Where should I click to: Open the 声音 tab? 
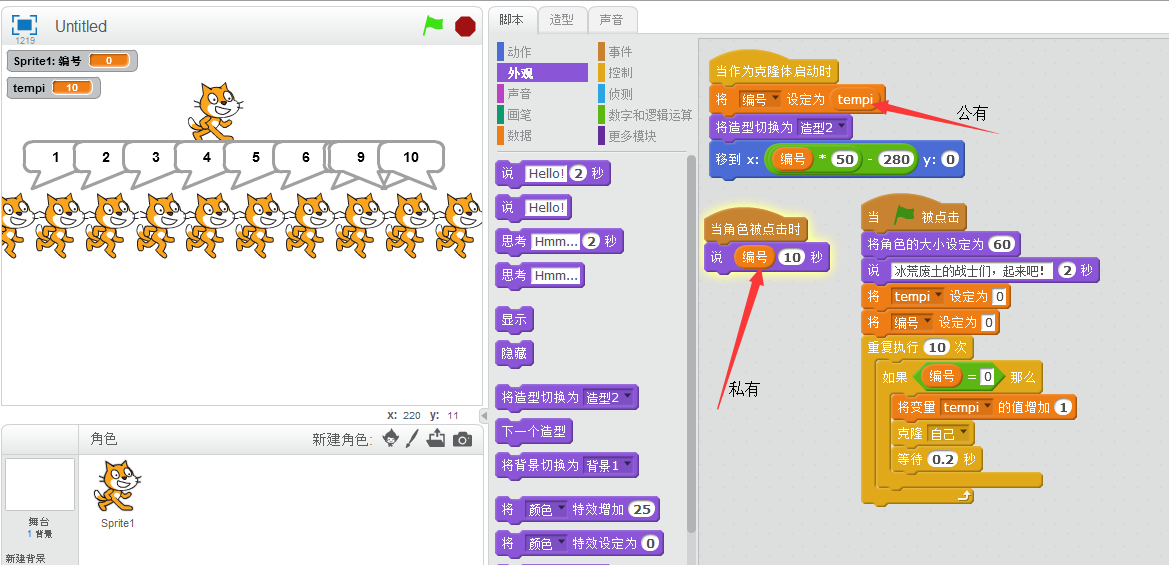pos(612,19)
